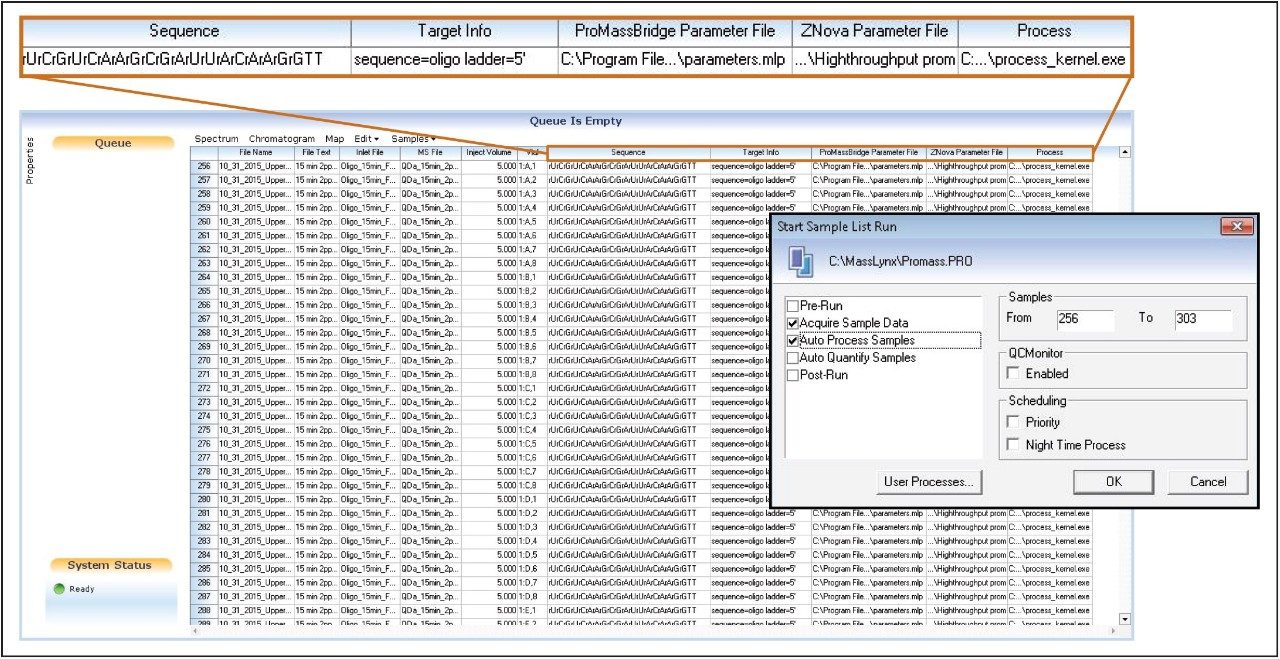Viewport: 1280px width, 659px height.
Task: Click vial cell 1:C,1
Action: [x=530, y=388]
